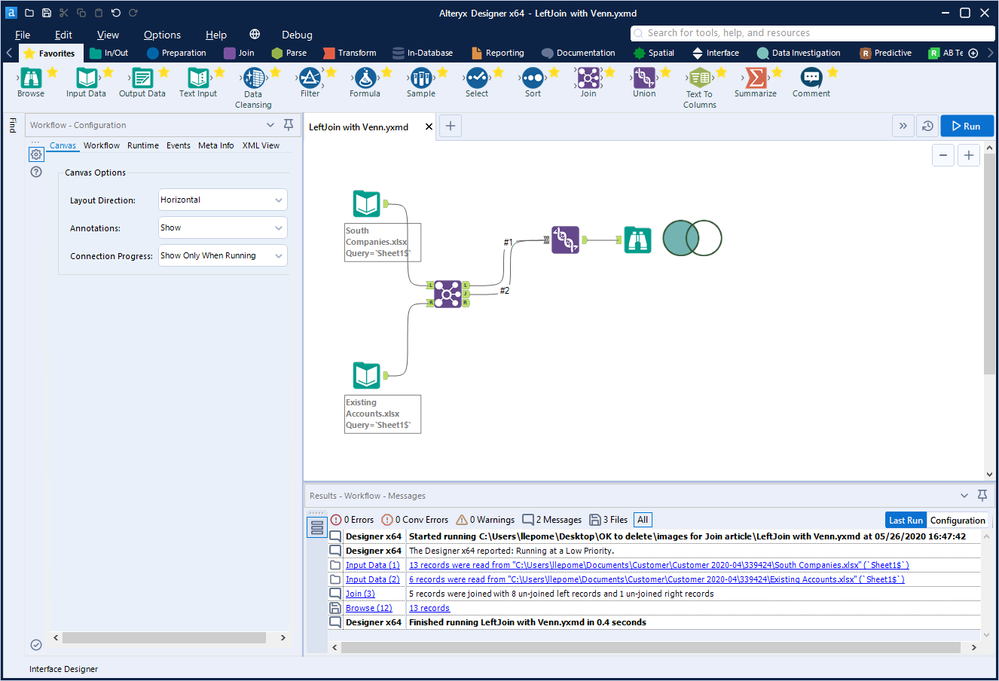Screen dimensions: 999x681
Task: Open the Options menu
Action: click(x=162, y=35)
